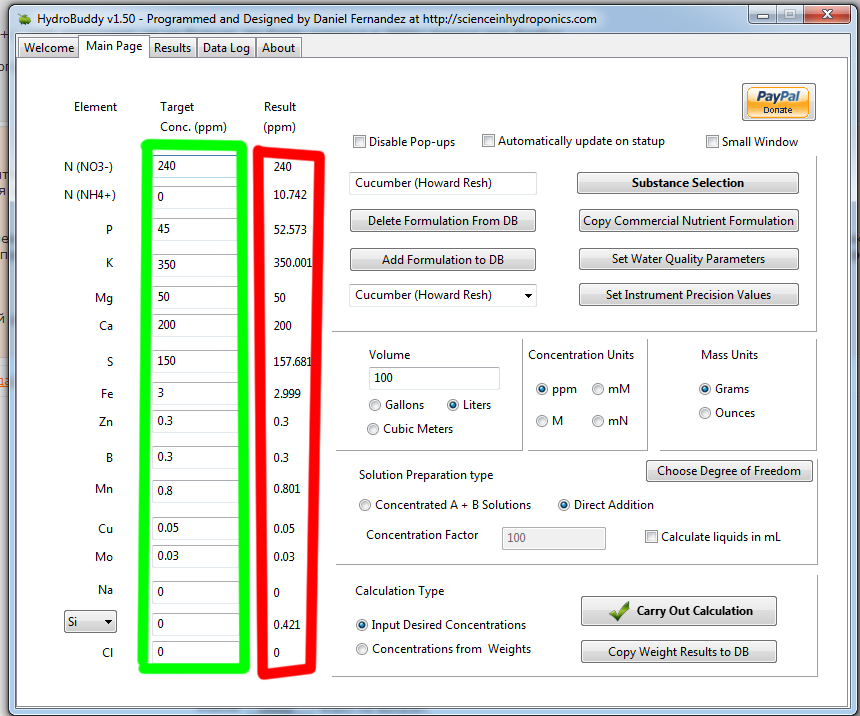
Task: Click the Mo target concentration field
Action: coord(195,556)
